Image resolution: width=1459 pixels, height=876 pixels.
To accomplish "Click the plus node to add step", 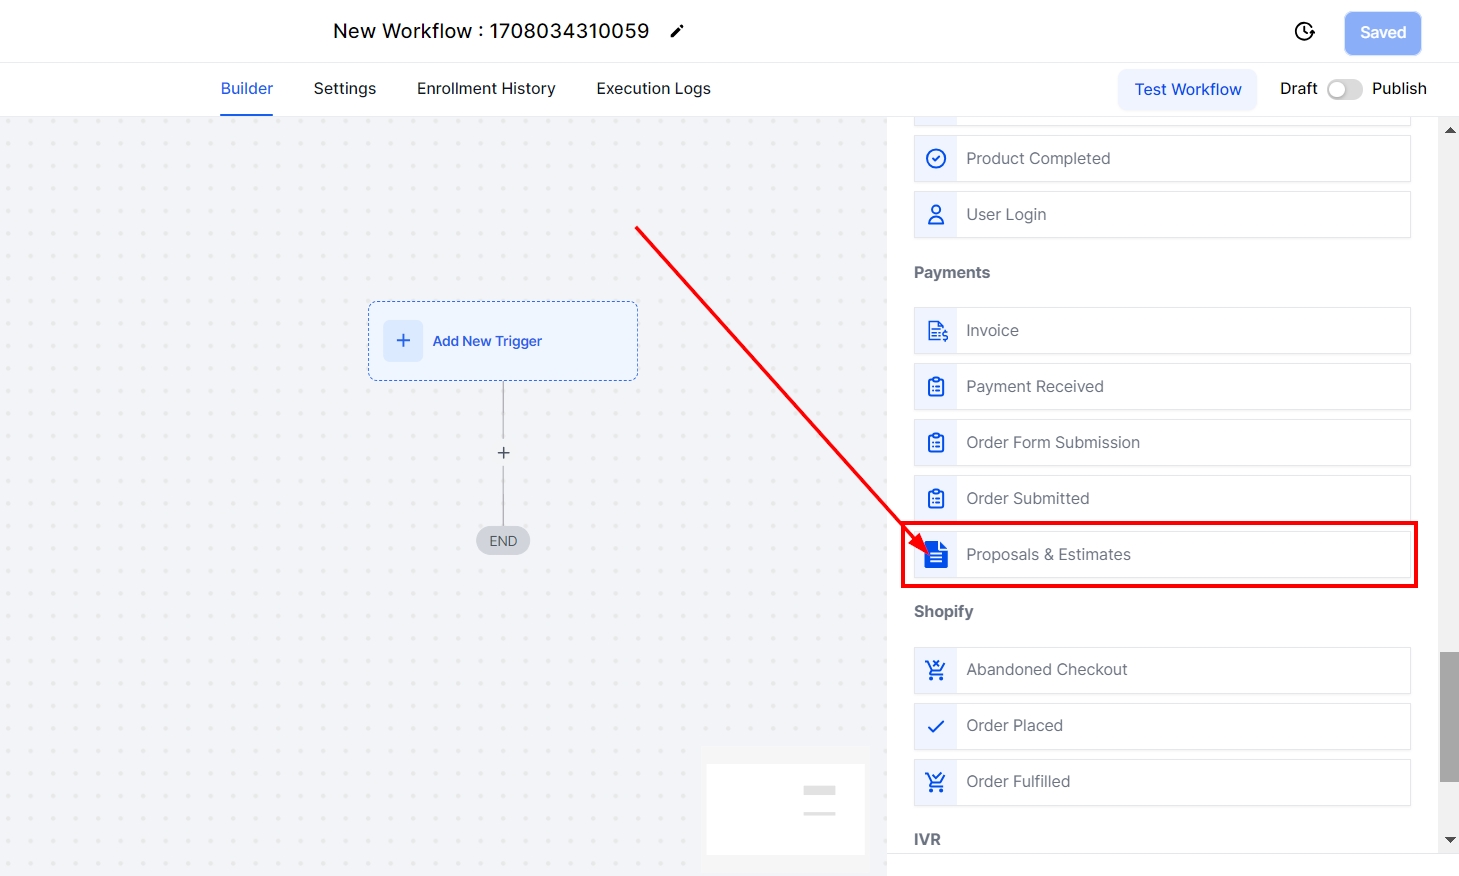I will click(503, 453).
